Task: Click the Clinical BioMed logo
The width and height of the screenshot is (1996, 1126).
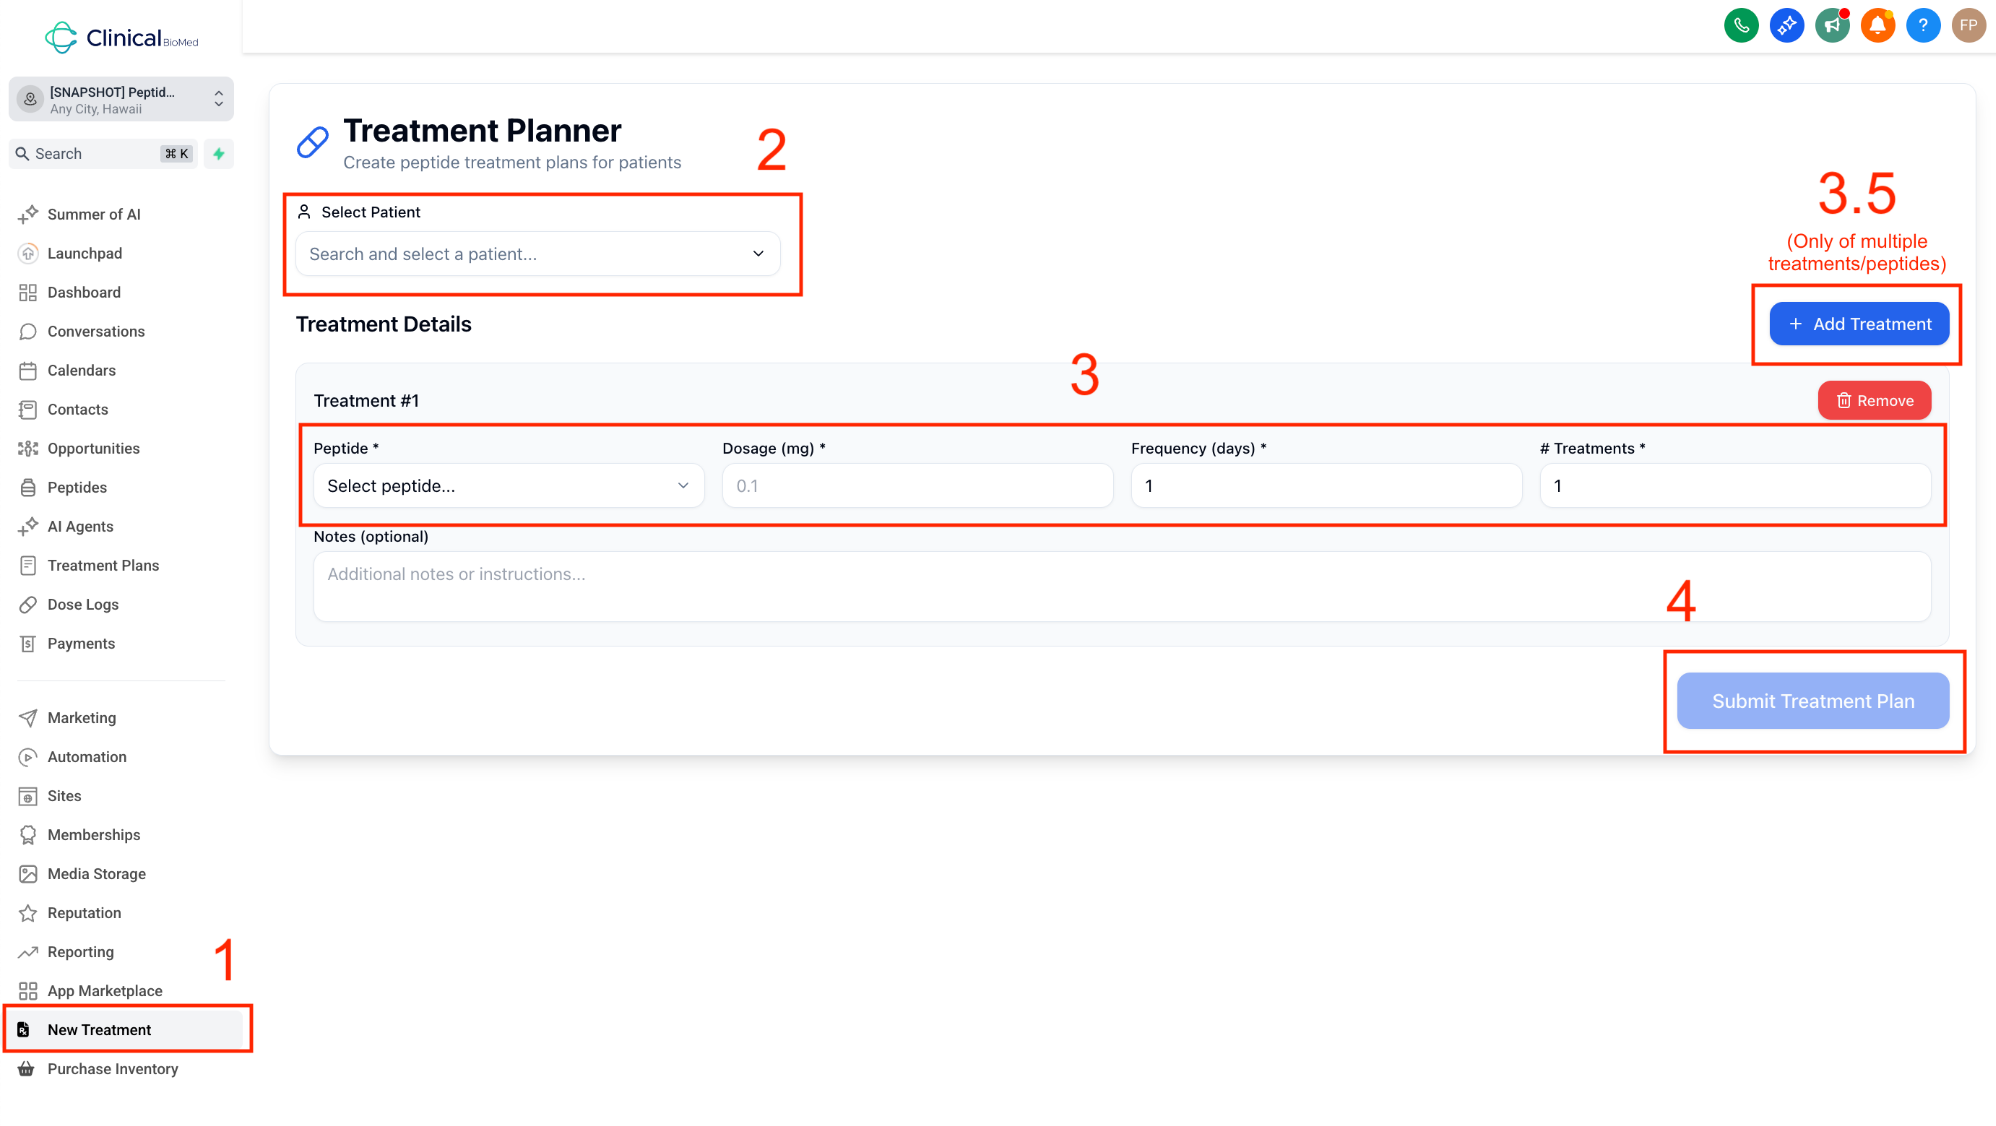Action: [121, 38]
